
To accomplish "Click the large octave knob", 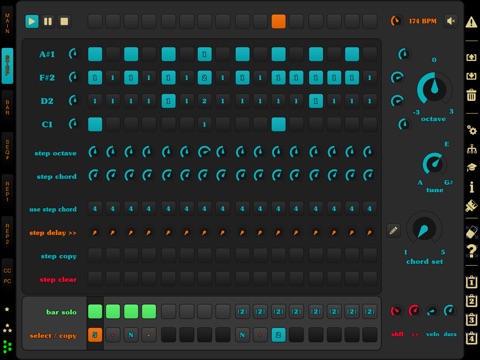I will [x=434, y=89].
